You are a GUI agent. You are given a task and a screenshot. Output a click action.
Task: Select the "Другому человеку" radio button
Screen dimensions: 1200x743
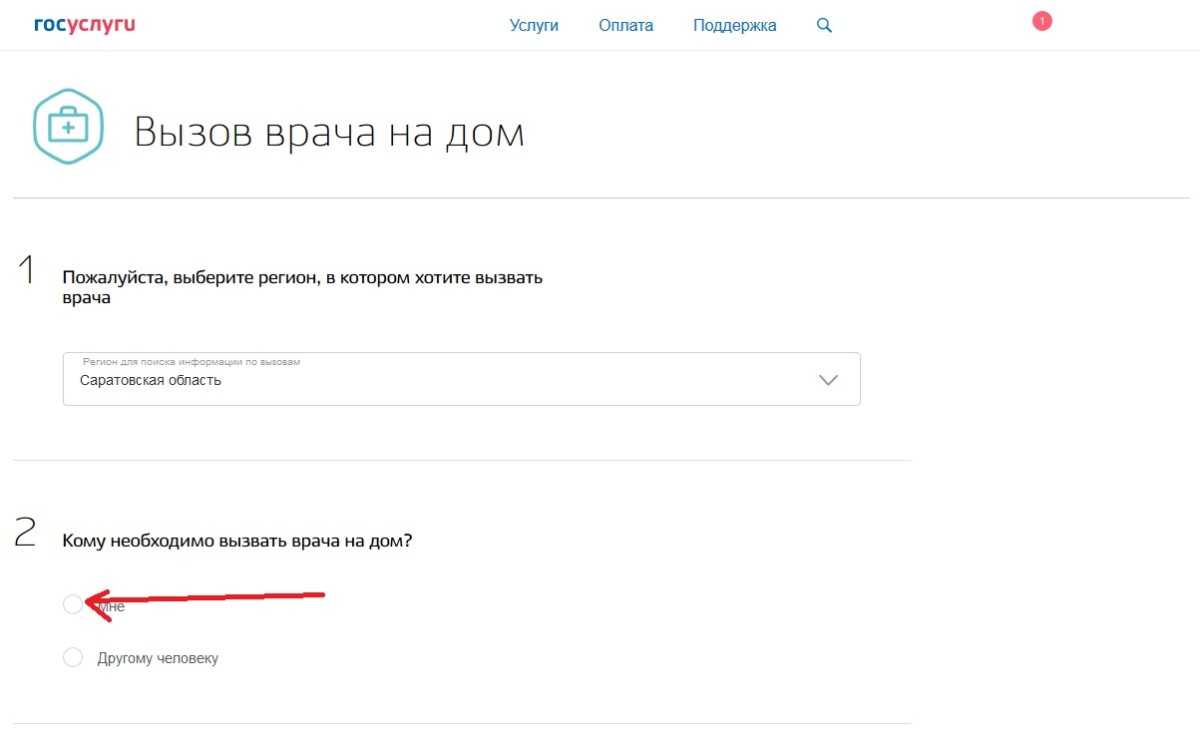coord(72,657)
